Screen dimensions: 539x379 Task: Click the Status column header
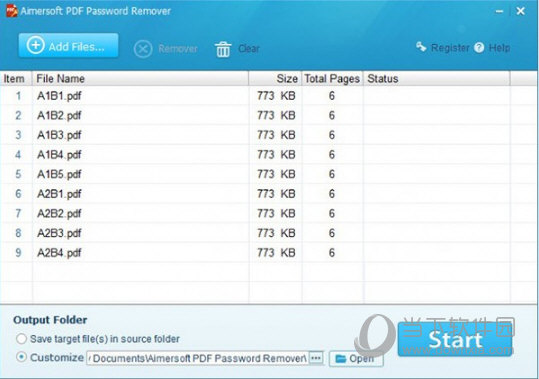[437, 79]
